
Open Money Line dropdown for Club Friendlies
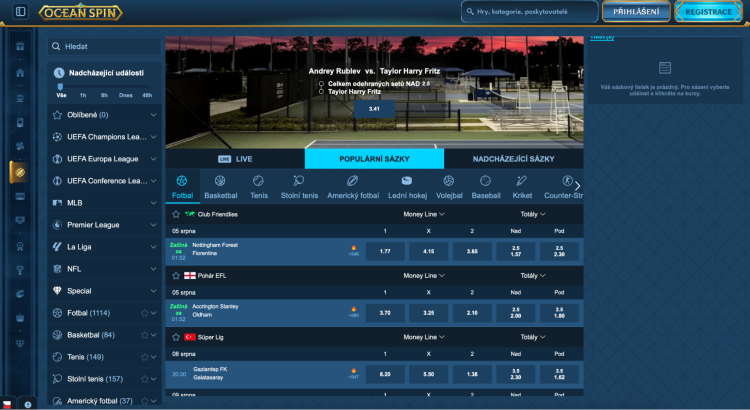point(424,214)
